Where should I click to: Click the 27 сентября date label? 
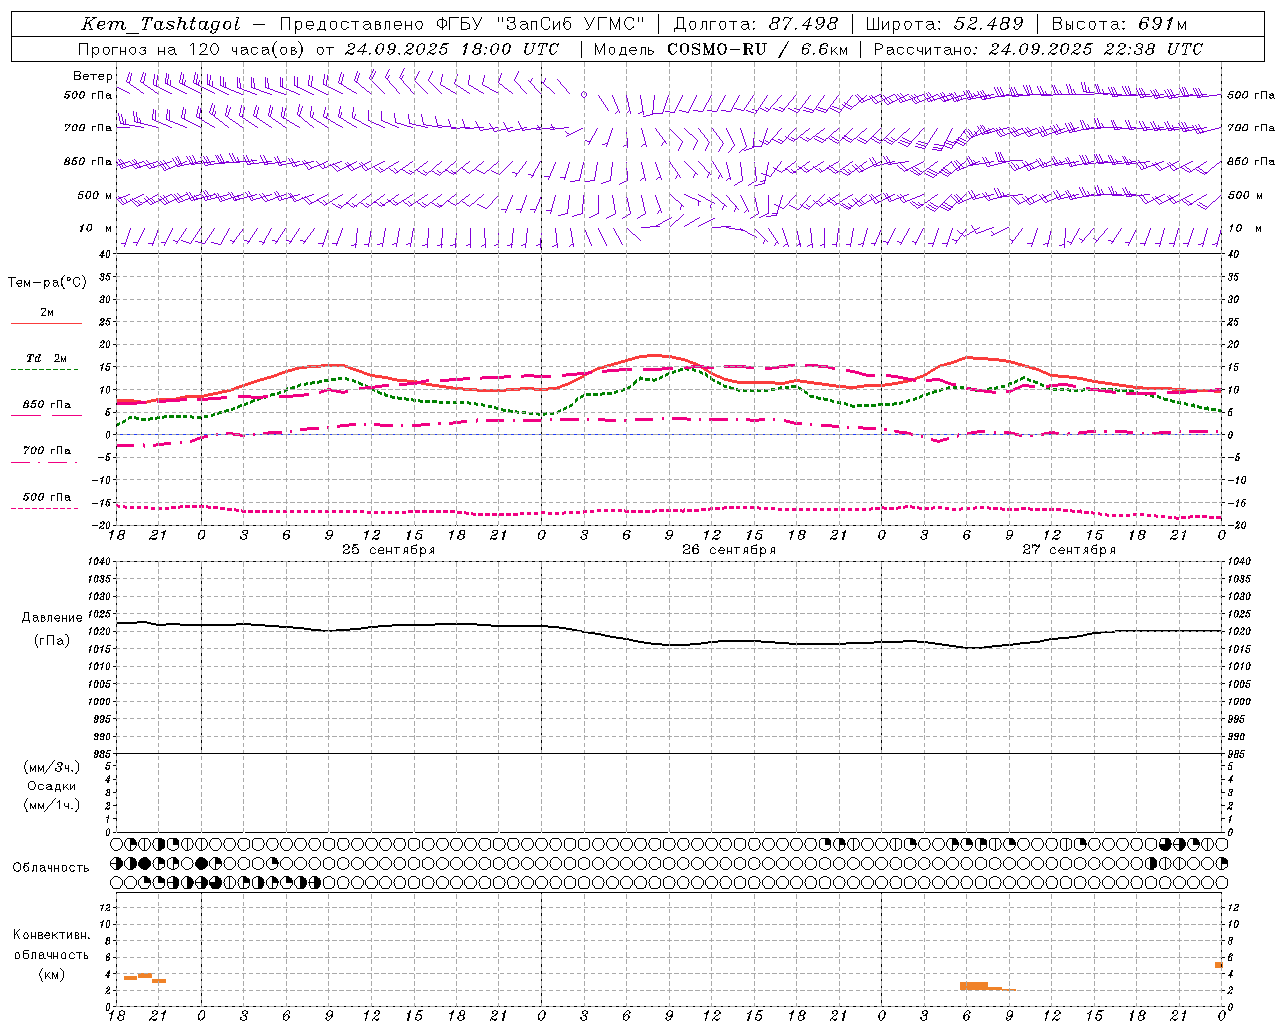(1069, 550)
